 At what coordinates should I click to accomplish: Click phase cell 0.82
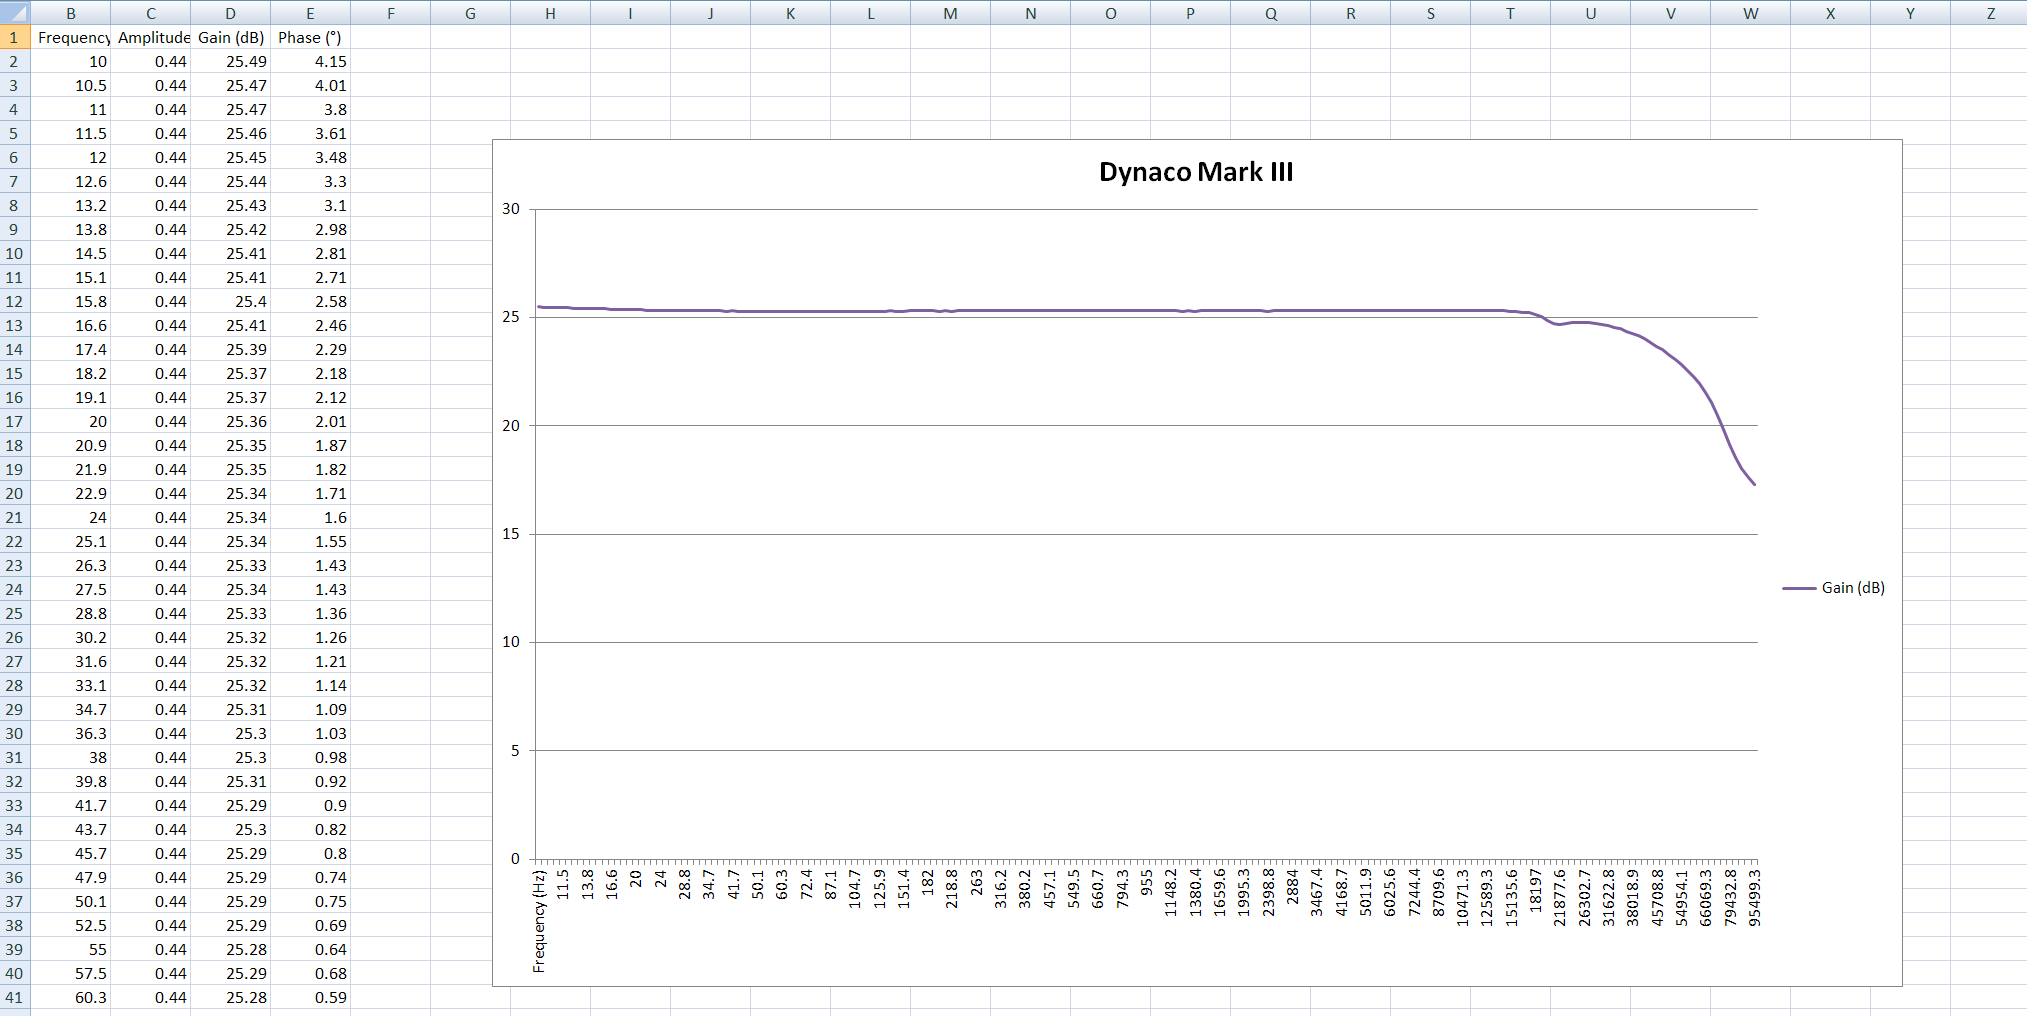click(x=311, y=829)
